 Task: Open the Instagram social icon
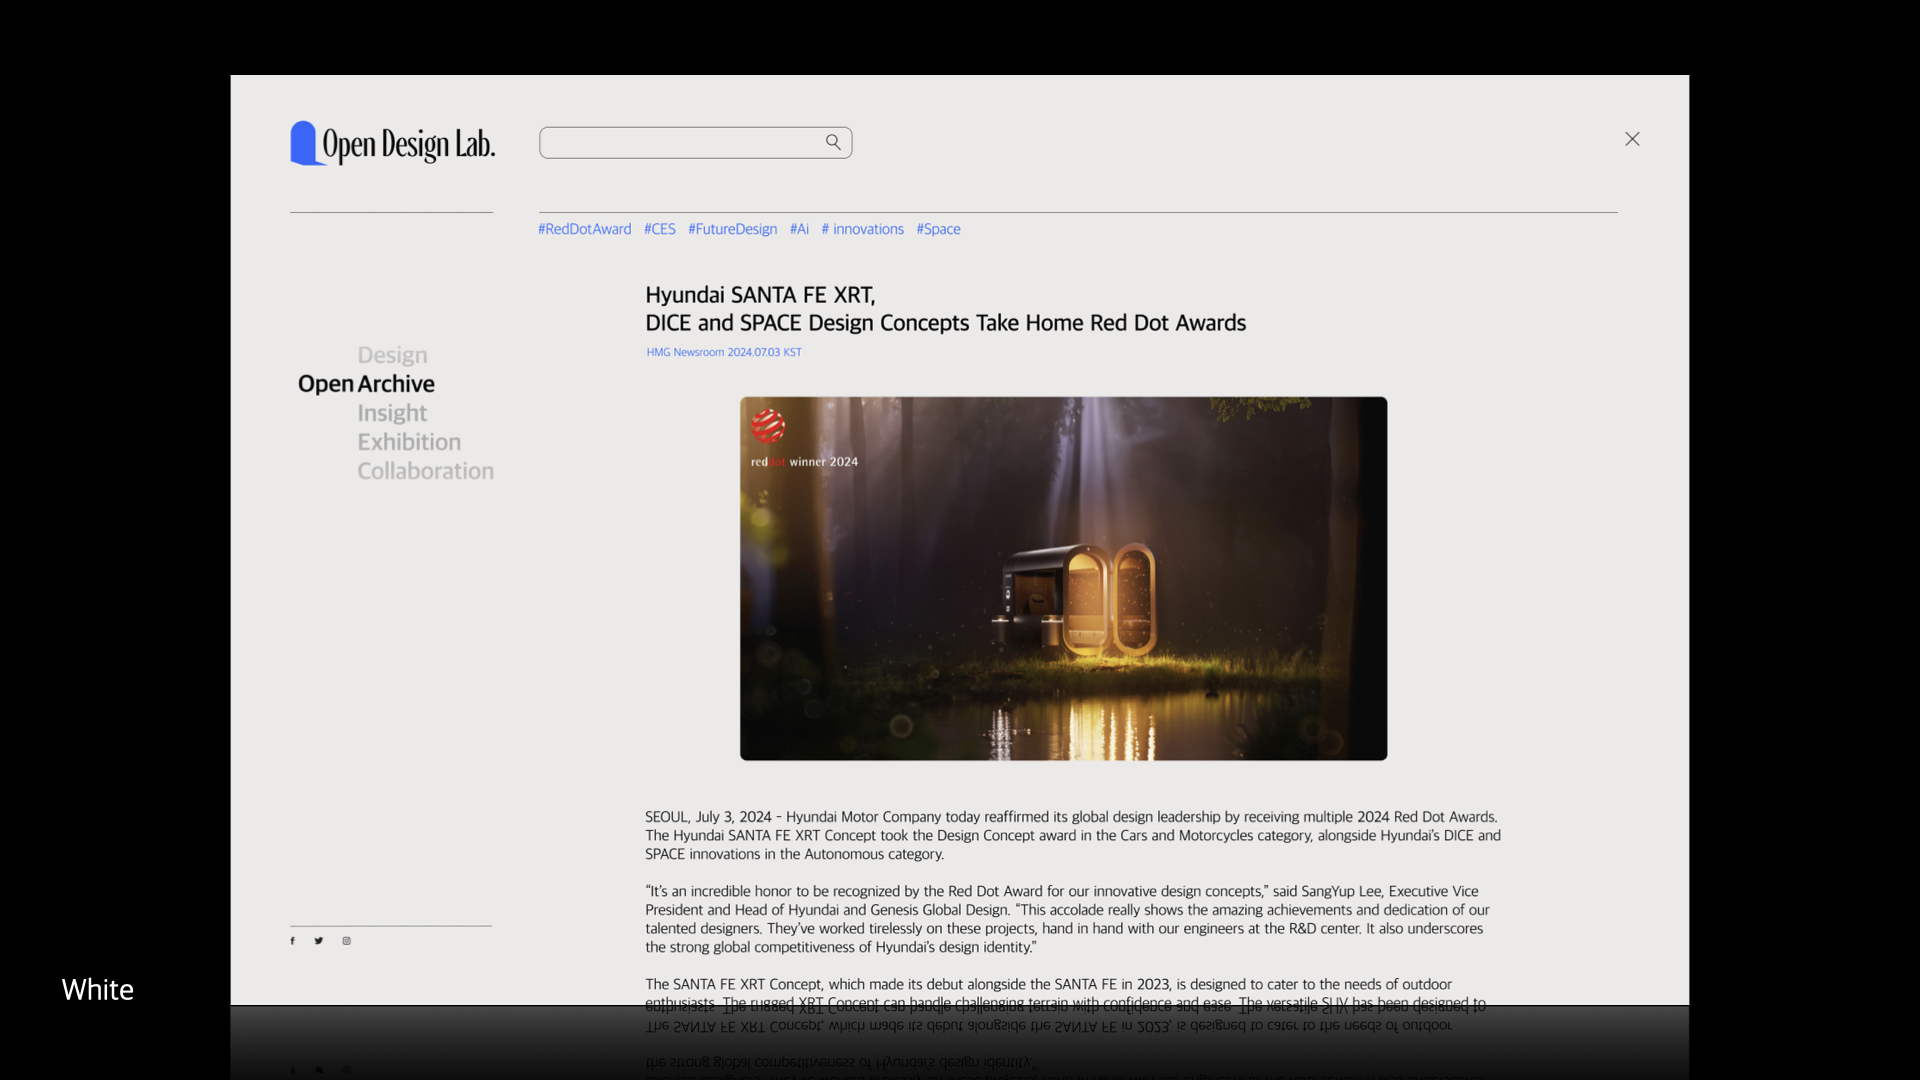tap(347, 941)
